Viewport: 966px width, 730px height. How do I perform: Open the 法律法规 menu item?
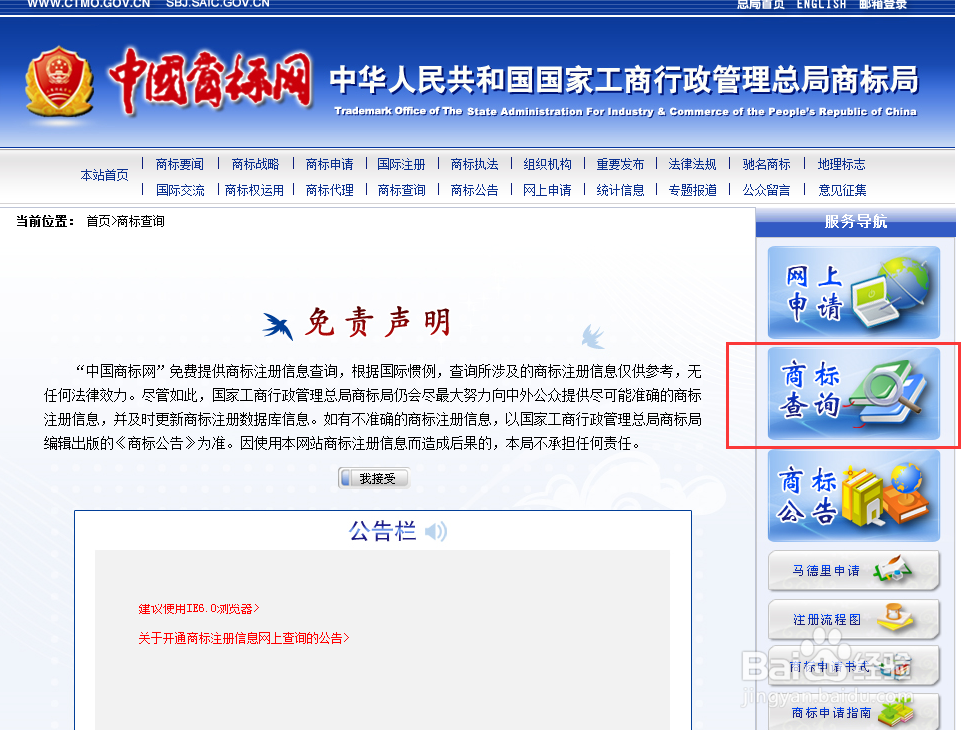[692, 164]
